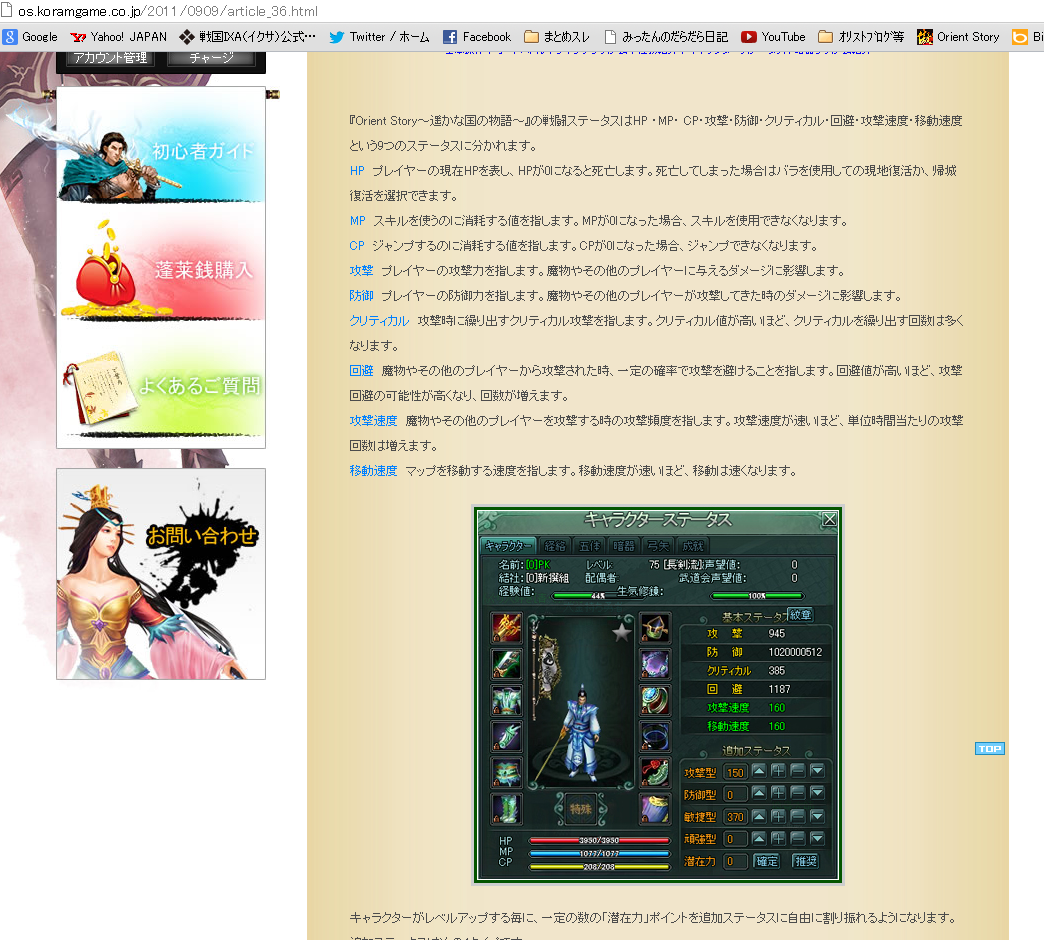
Task: Click the 移動速度 term link in article
Action: [x=373, y=471]
